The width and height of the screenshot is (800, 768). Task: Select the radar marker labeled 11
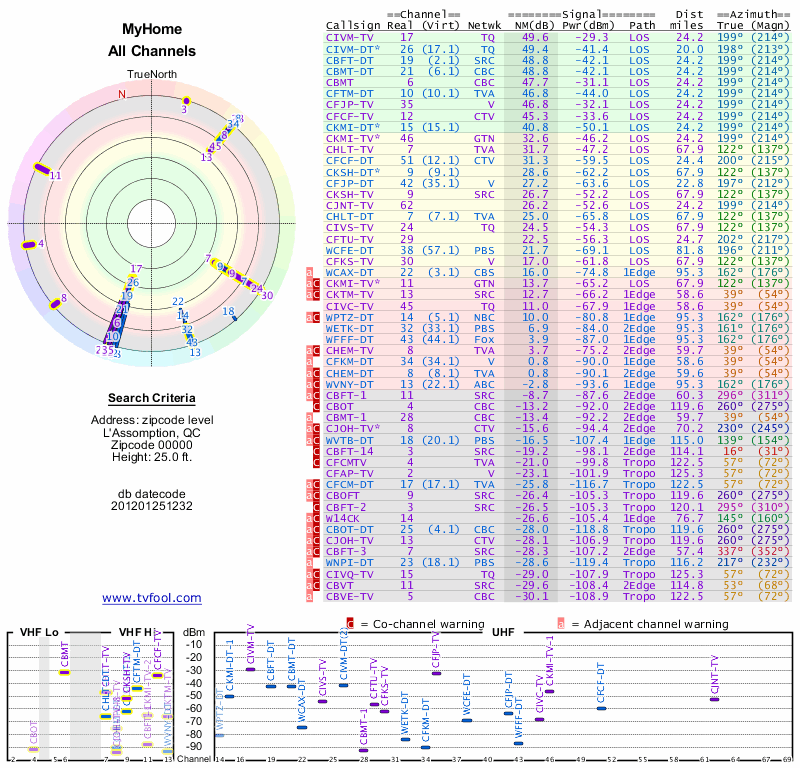pos(42,169)
